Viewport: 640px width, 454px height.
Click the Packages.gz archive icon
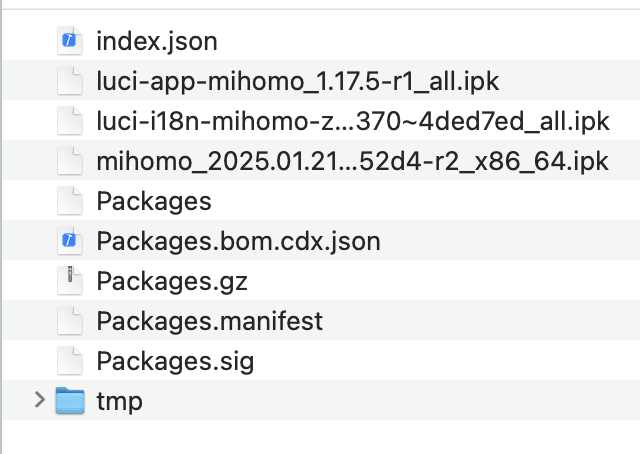[x=68, y=281]
